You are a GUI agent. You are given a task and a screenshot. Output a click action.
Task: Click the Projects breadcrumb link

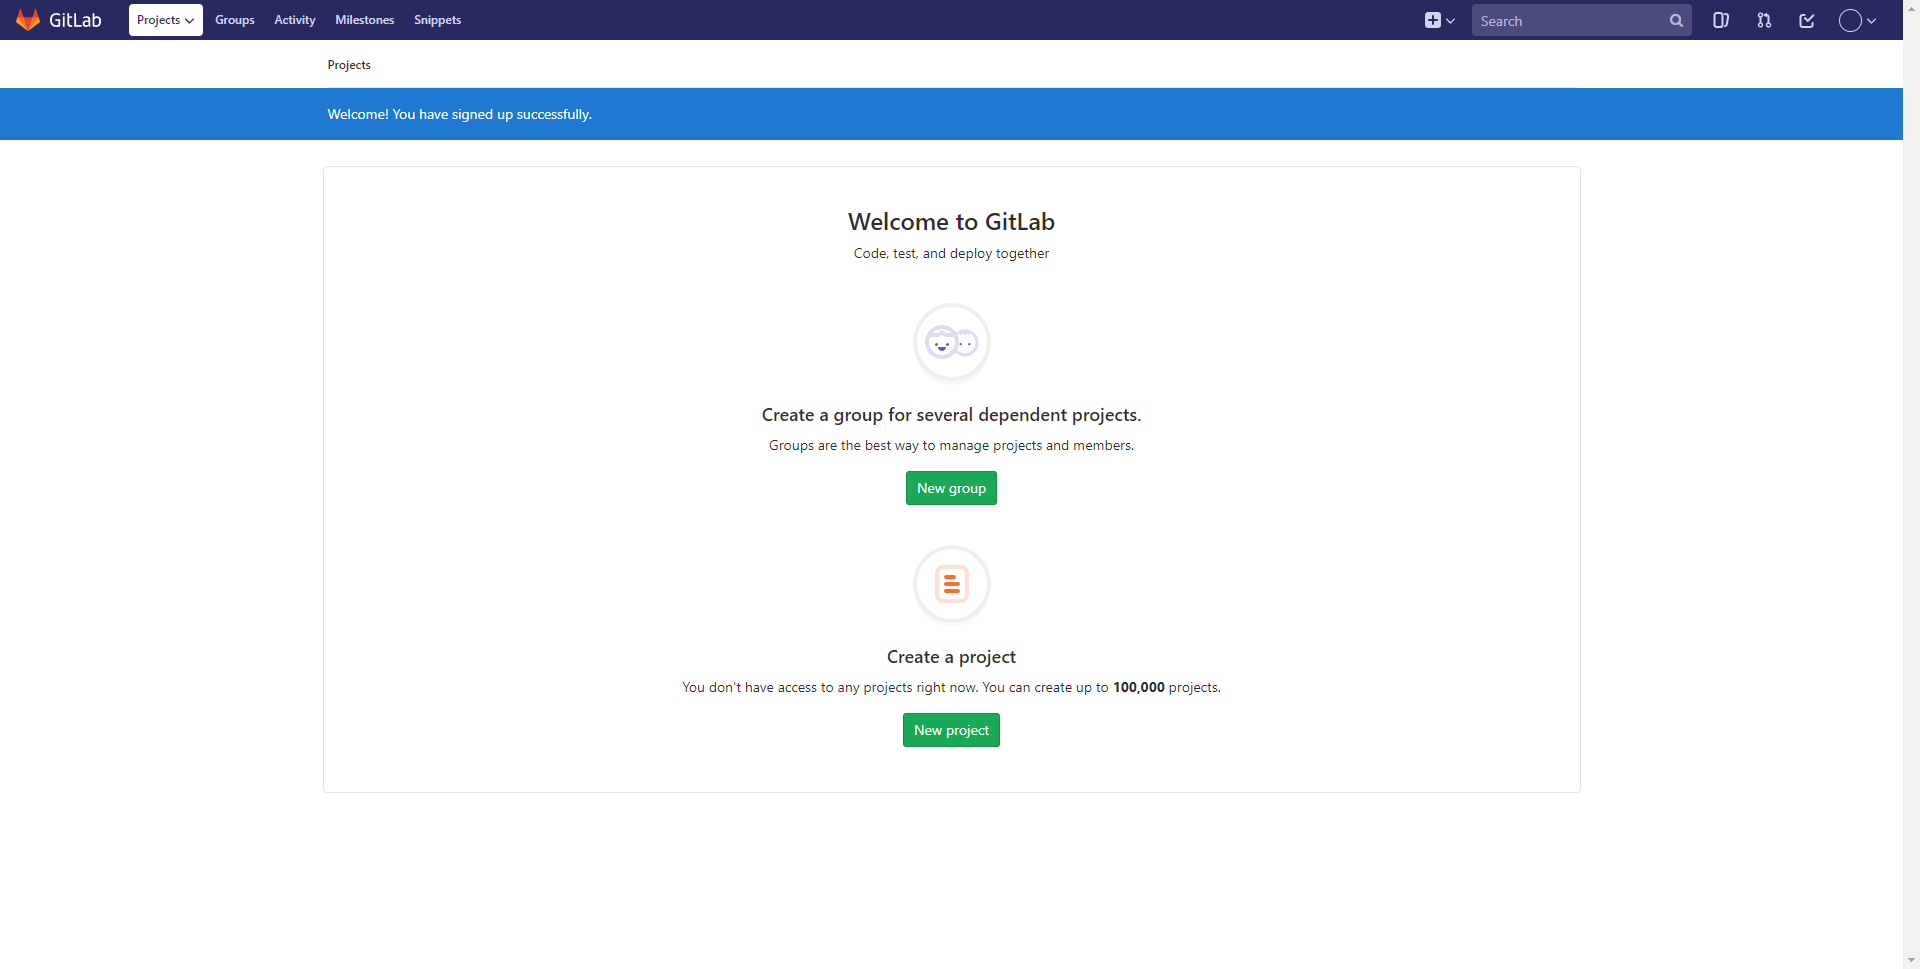click(x=349, y=65)
